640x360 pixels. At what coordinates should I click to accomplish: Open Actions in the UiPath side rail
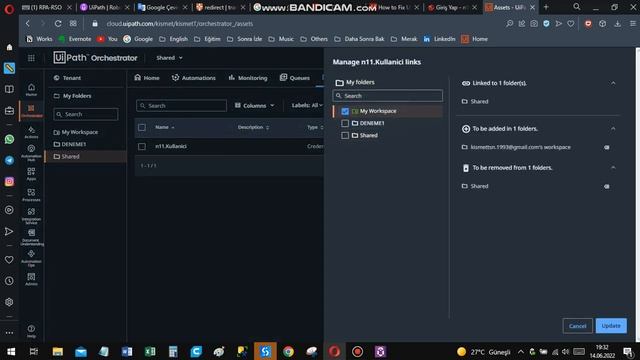(31, 132)
